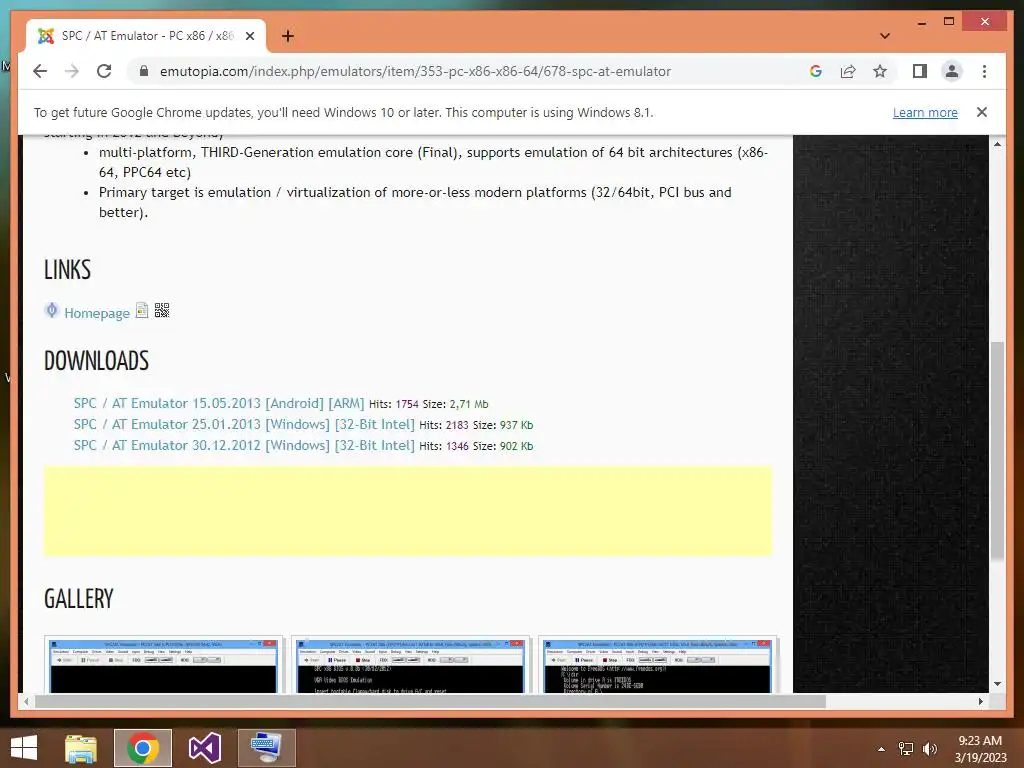Open the first gallery screenshot thumbnail

point(164,665)
